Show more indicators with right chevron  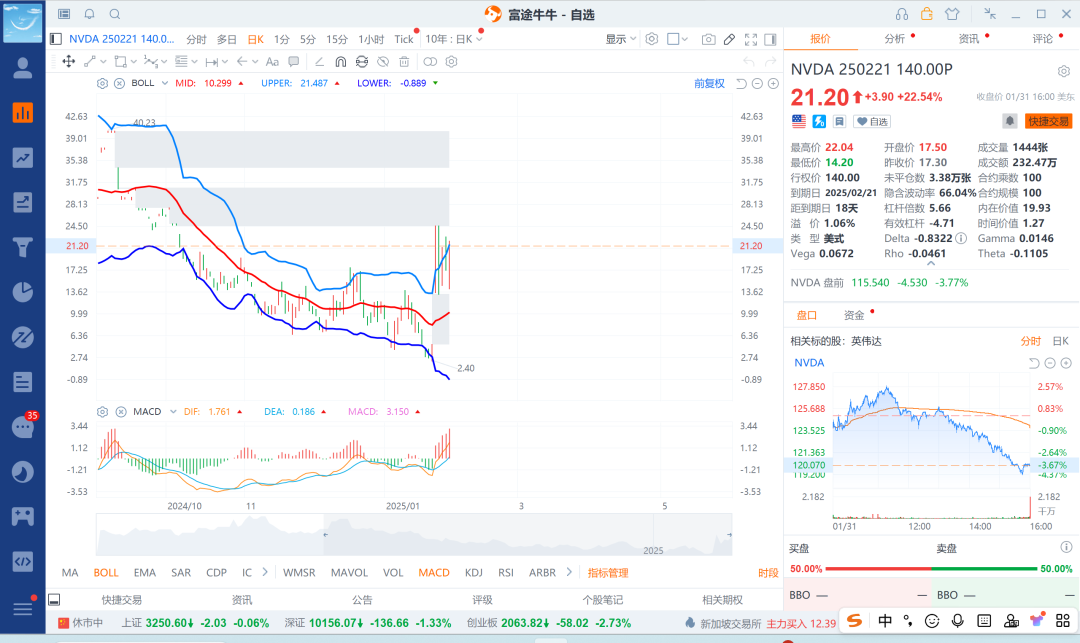click(569, 571)
